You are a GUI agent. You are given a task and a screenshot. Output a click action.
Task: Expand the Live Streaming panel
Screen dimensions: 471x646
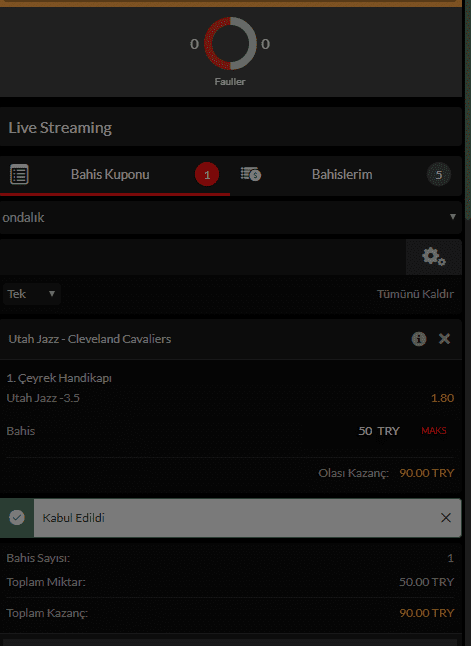tap(230, 127)
